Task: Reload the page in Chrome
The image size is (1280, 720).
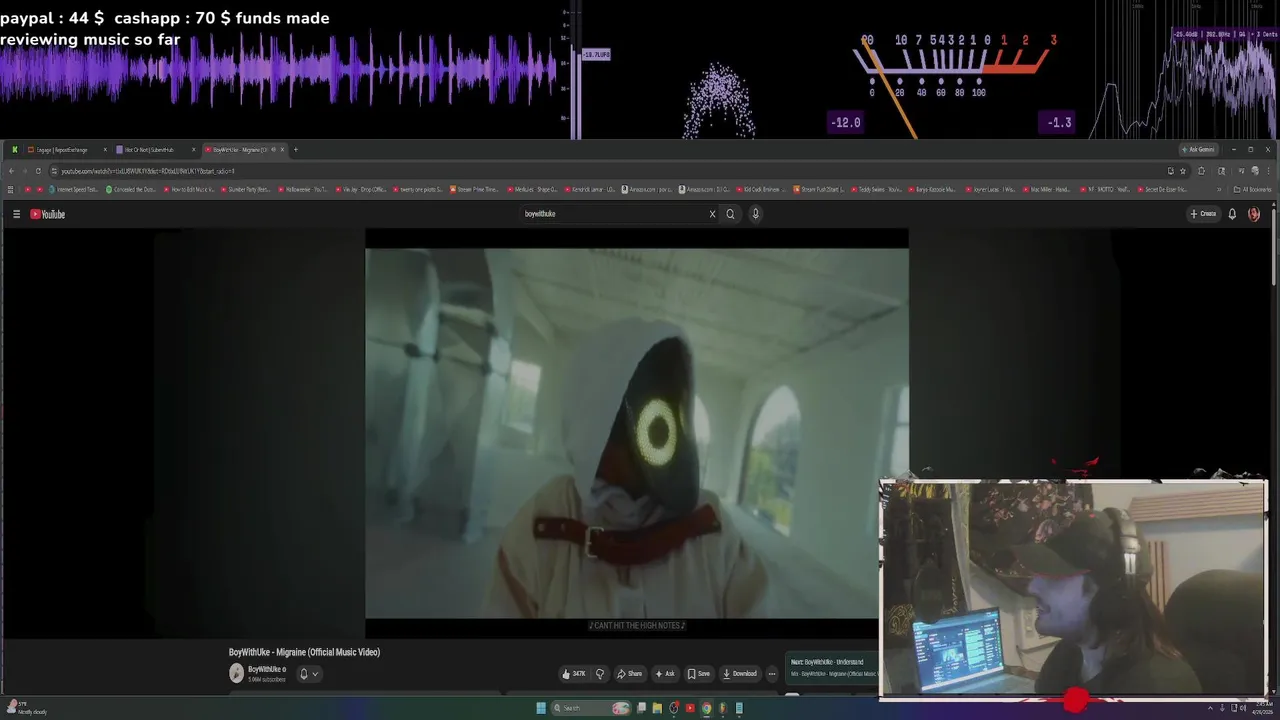Action: 38,171
